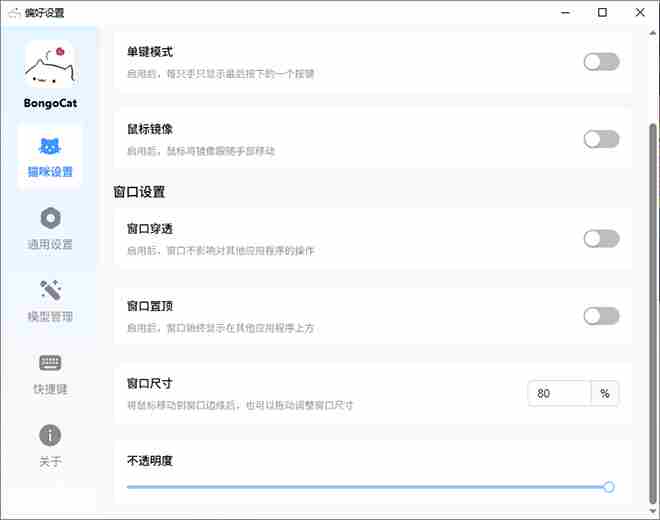The width and height of the screenshot is (660, 520).
Task: Click the 窗口穿透 title text
Action: point(150,229)
